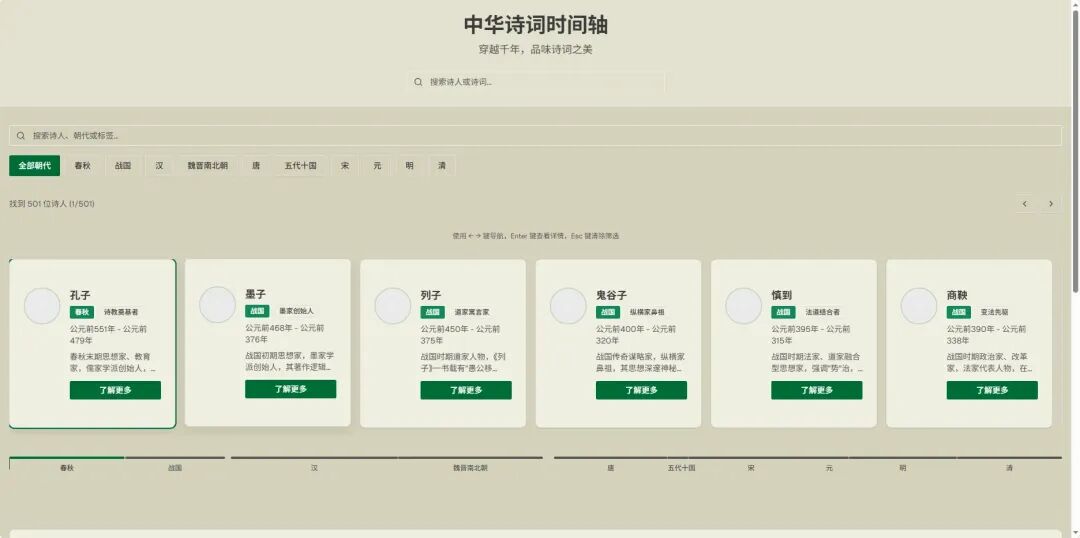
Task: Go to next poet with the right chevron
Action: (1050, 204)
